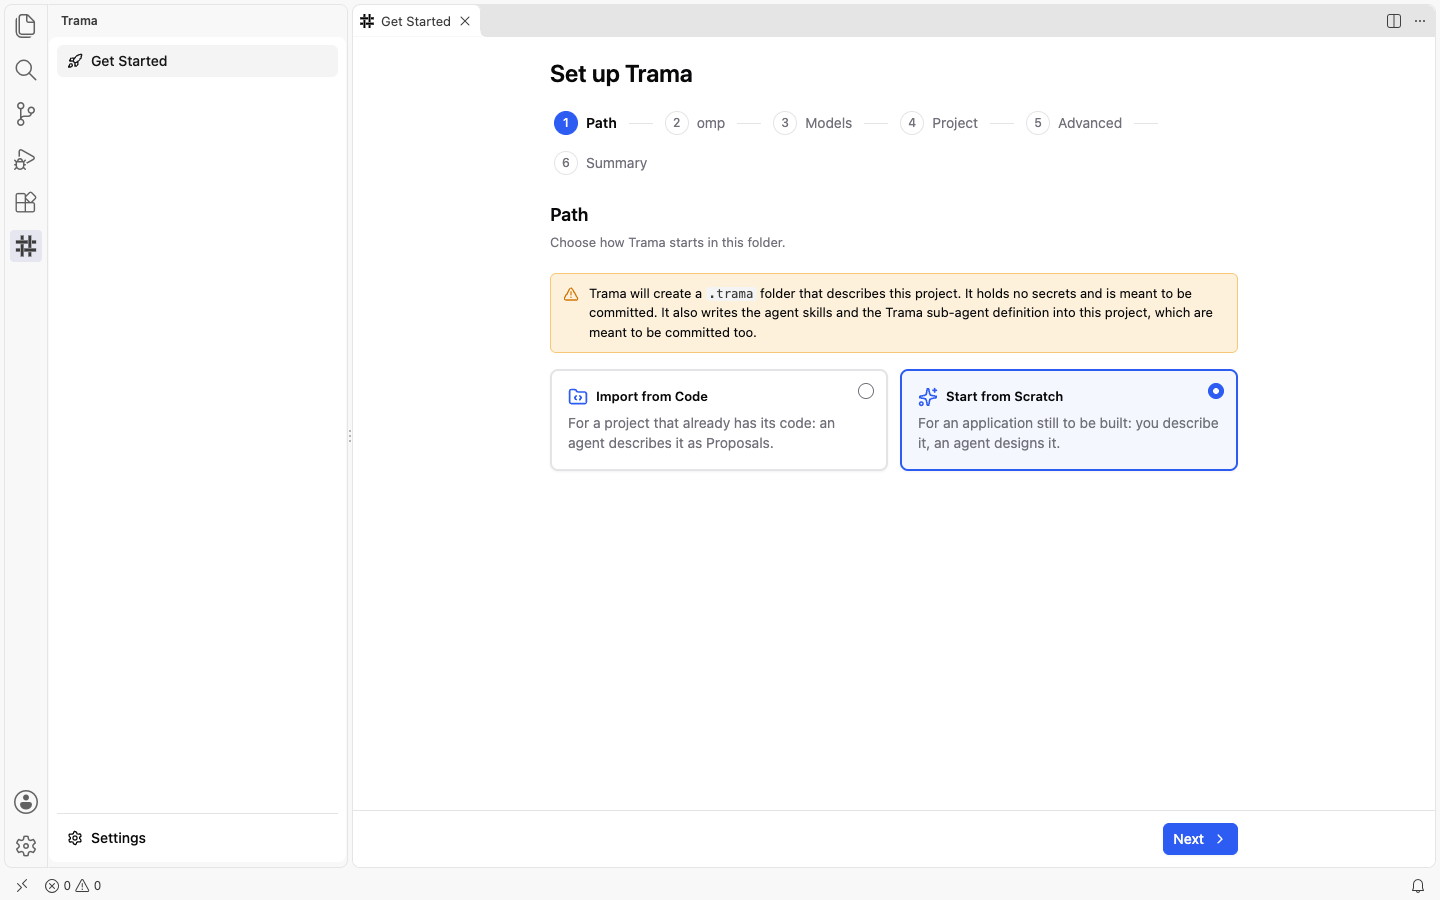Open the Accounts avatar icon
1440x900 pixels.
pyautogui.click(x=26, y=802)
